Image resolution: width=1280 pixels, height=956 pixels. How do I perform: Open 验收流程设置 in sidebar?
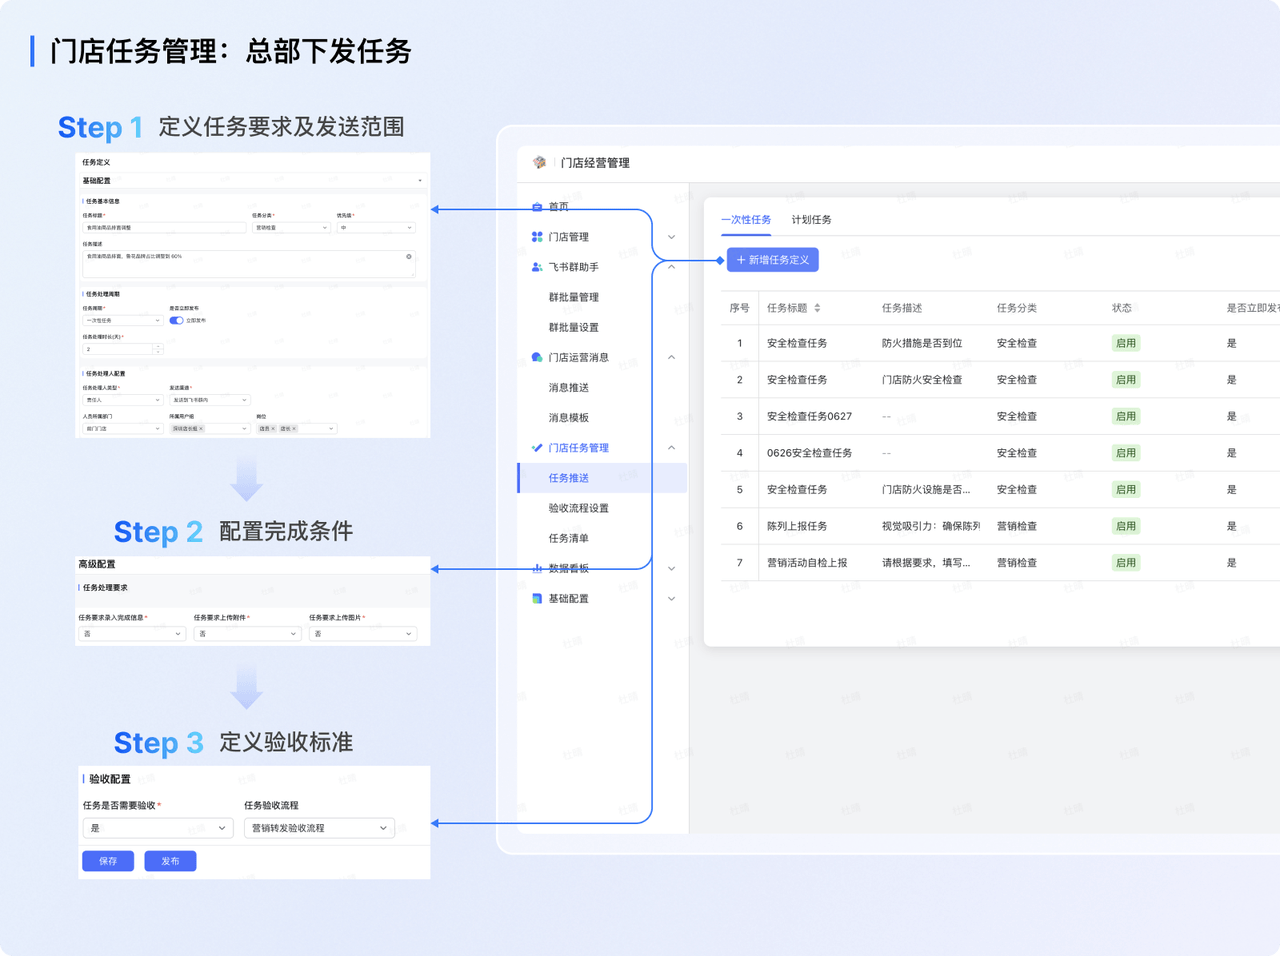pyautogui.click(x=579, y=508)
